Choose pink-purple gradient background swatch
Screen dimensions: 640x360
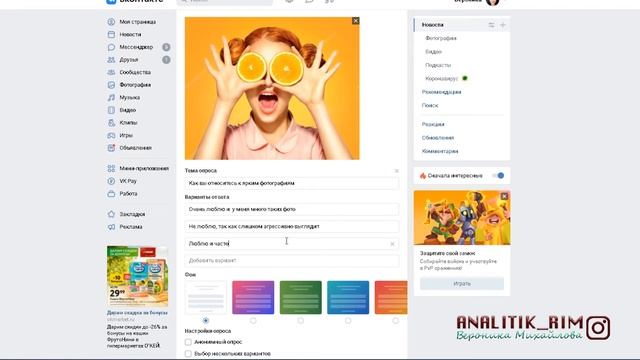pyautogui.click(x=253, y=298)
